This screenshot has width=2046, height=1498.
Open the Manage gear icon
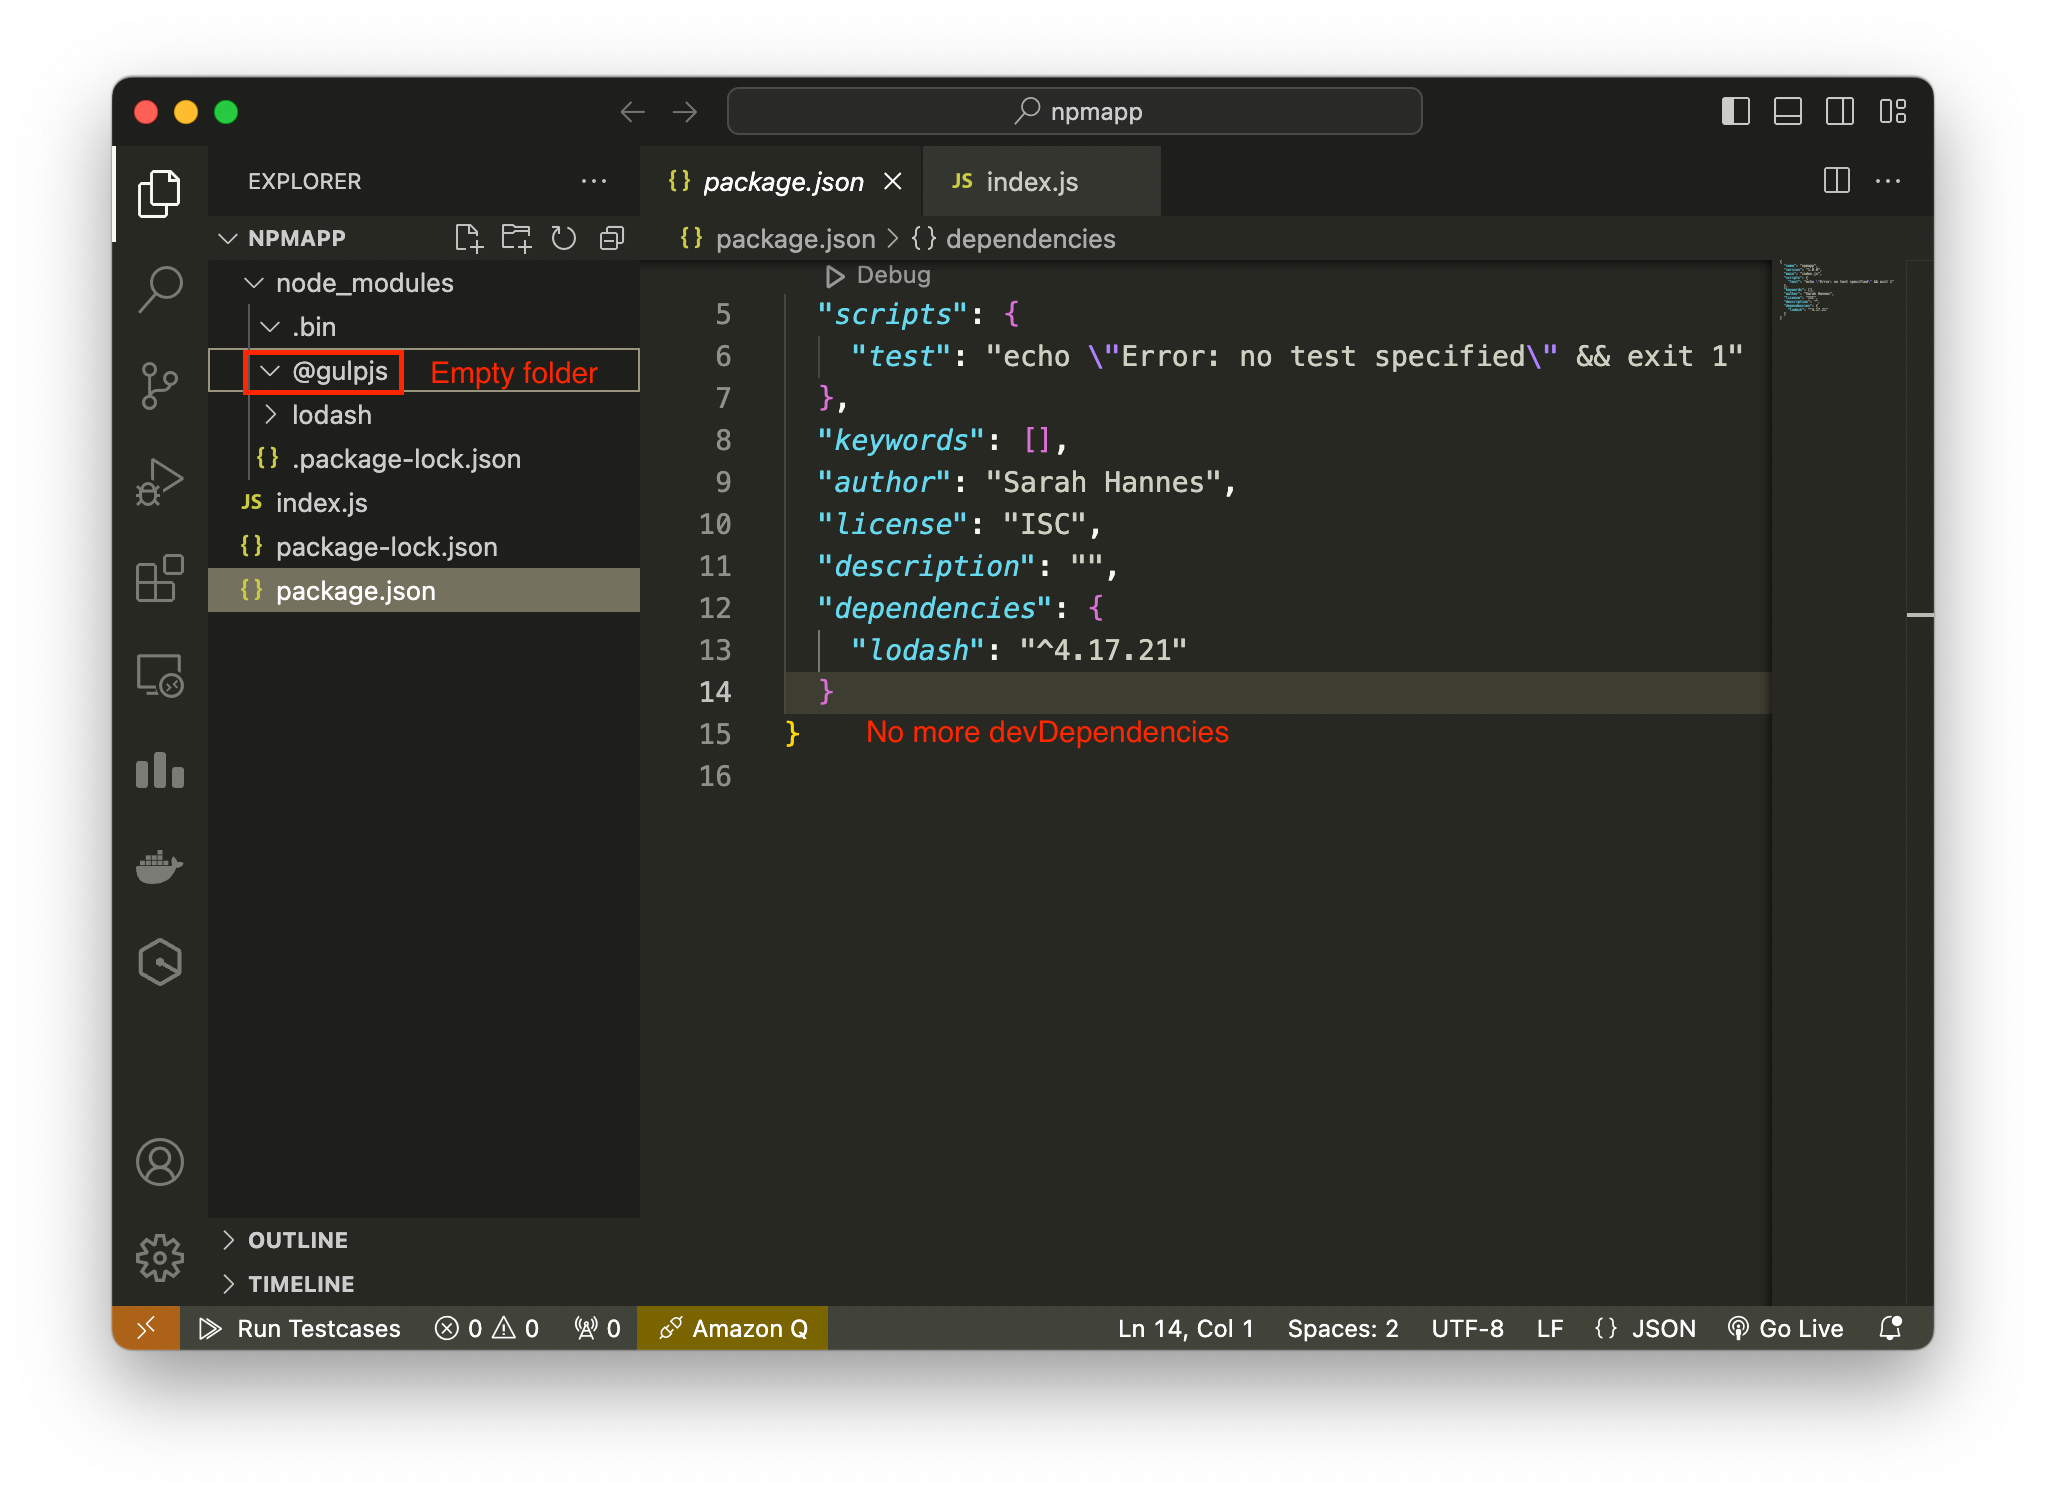click(159, 1257)
